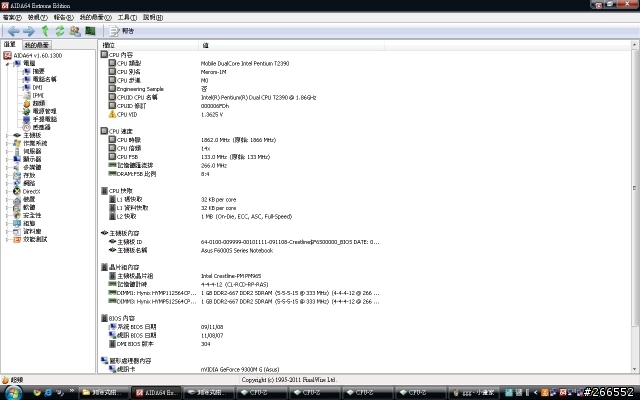Expand the Operating System (作業系統) node

pos(7,143)
